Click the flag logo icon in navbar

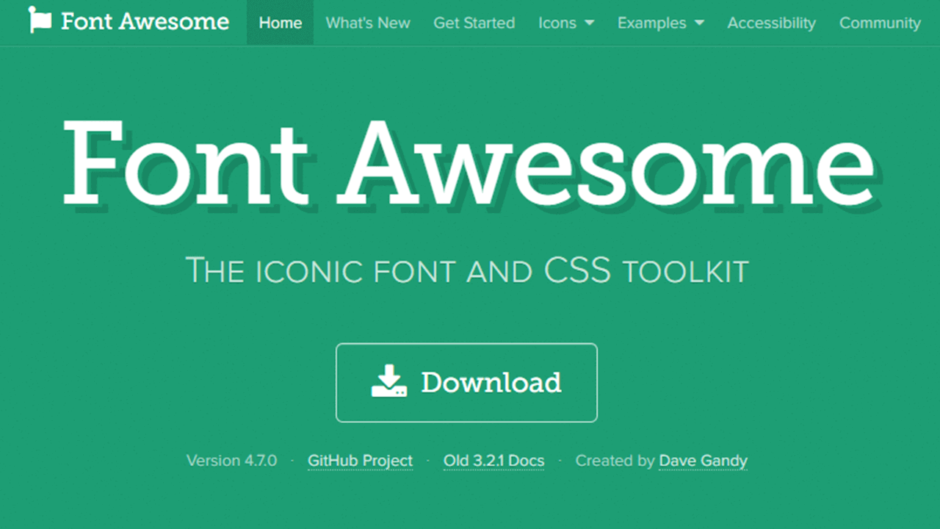coord(40,20)
